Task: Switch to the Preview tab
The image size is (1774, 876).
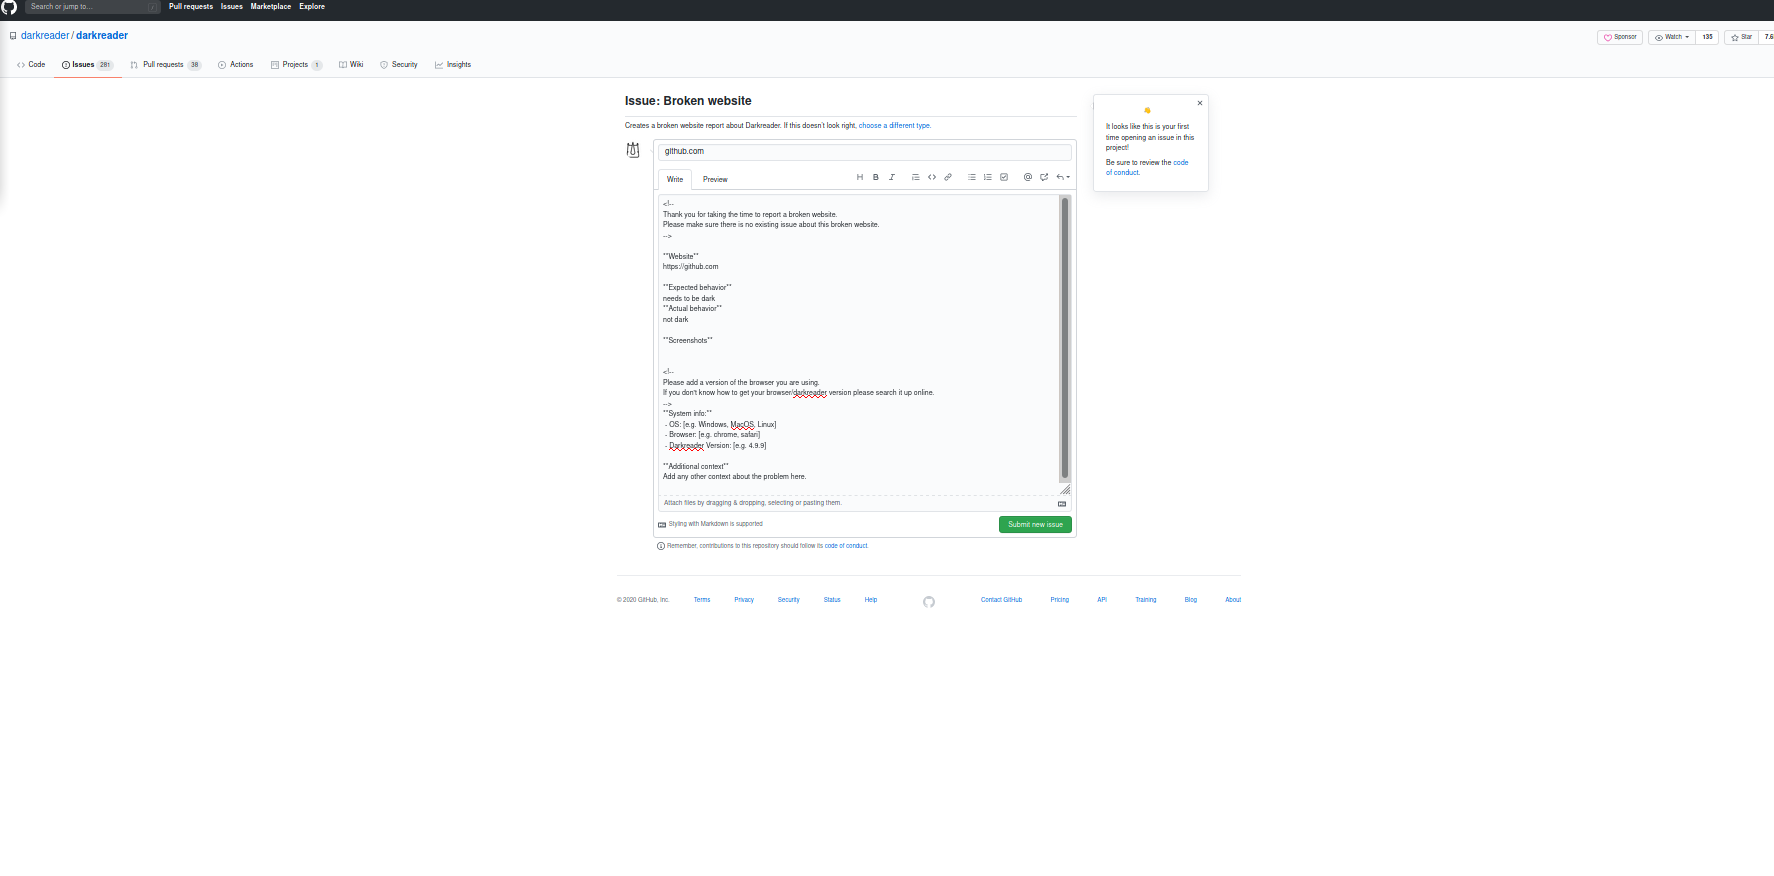Action: pos(715,180)
